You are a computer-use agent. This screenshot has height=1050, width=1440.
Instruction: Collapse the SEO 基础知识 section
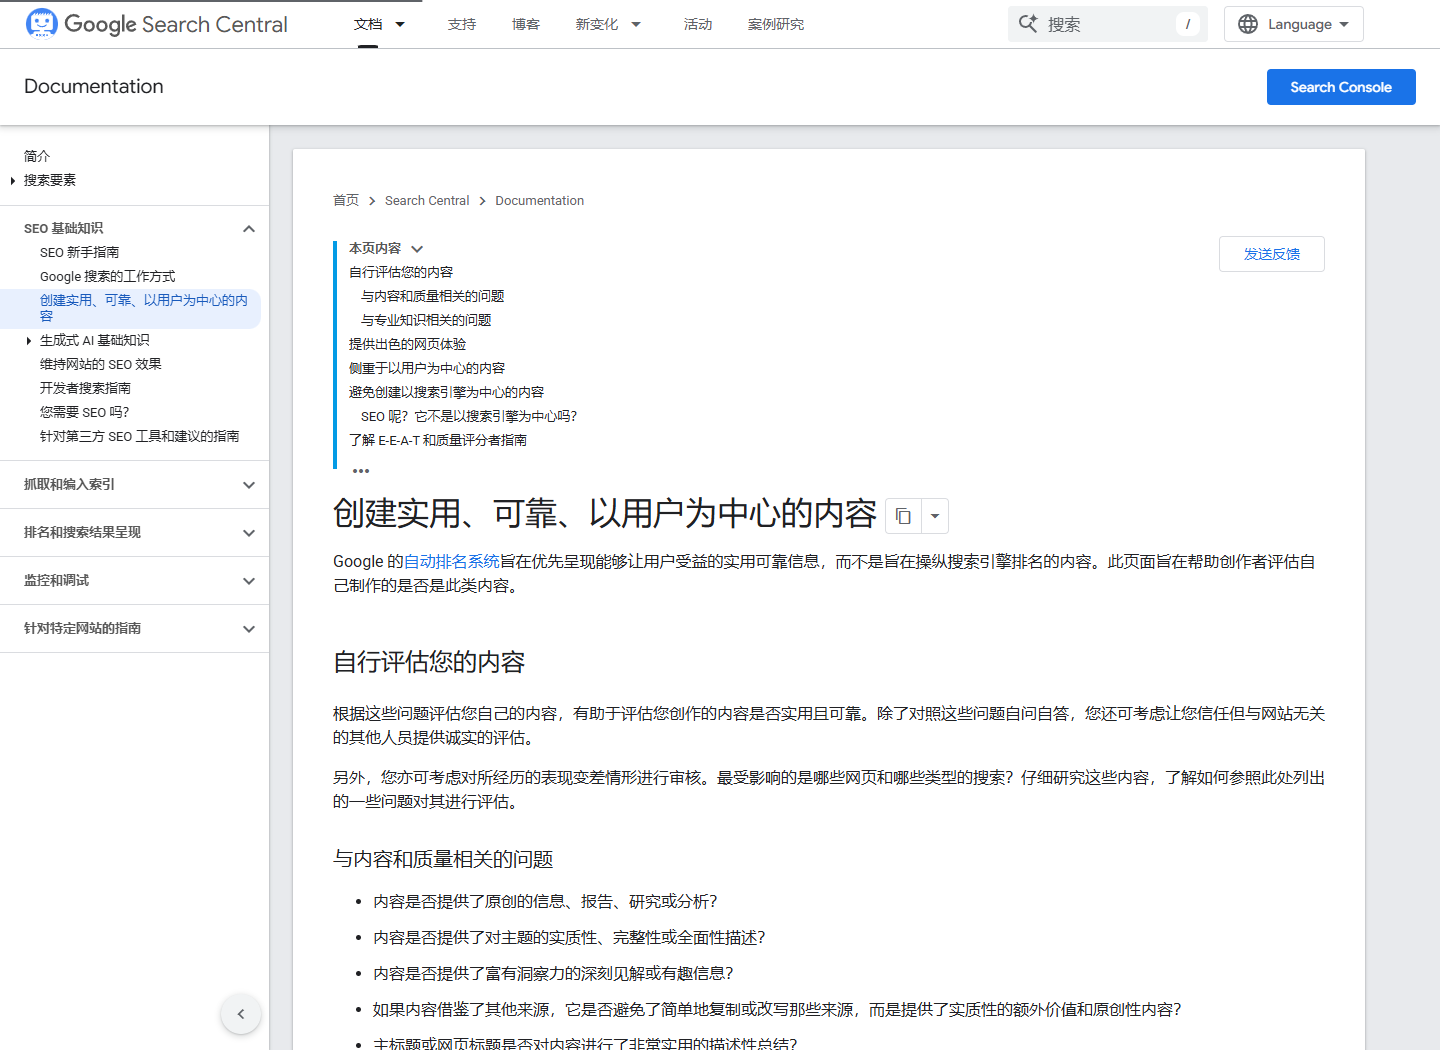(x=249, y=229)
